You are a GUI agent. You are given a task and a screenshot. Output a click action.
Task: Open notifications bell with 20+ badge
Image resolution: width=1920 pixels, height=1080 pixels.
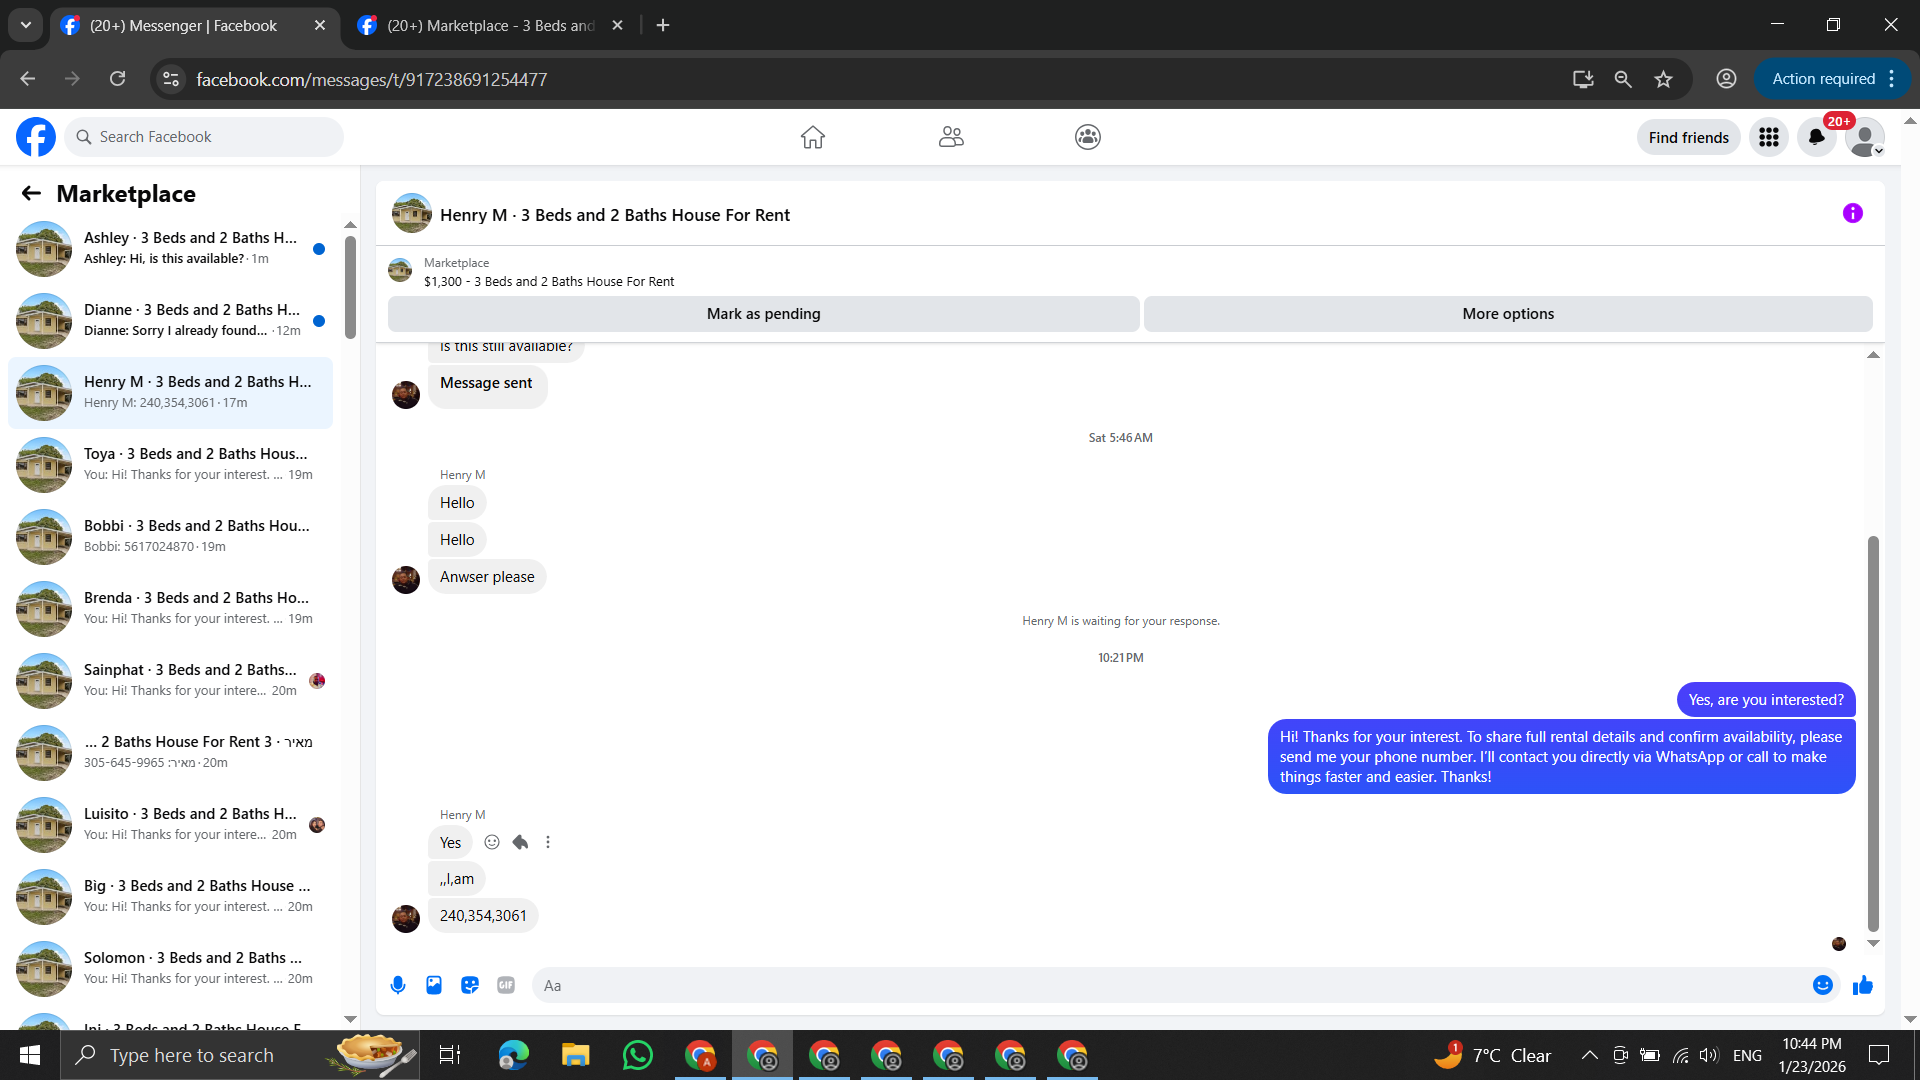pyautogui.click(x=1817, y=137)
